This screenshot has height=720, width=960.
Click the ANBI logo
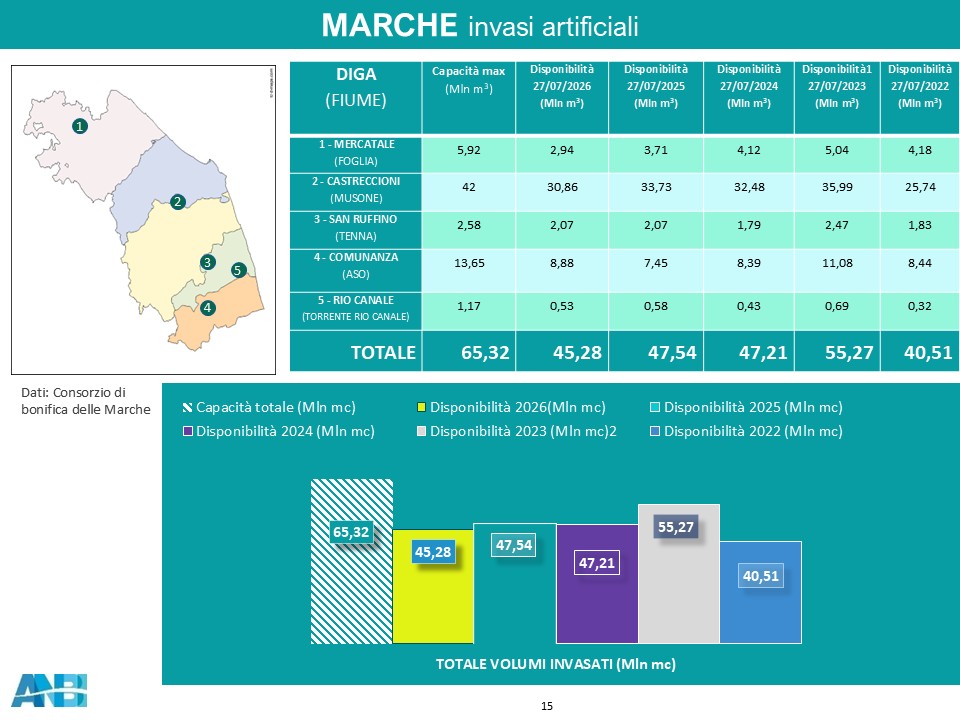(x=50, y=690)
